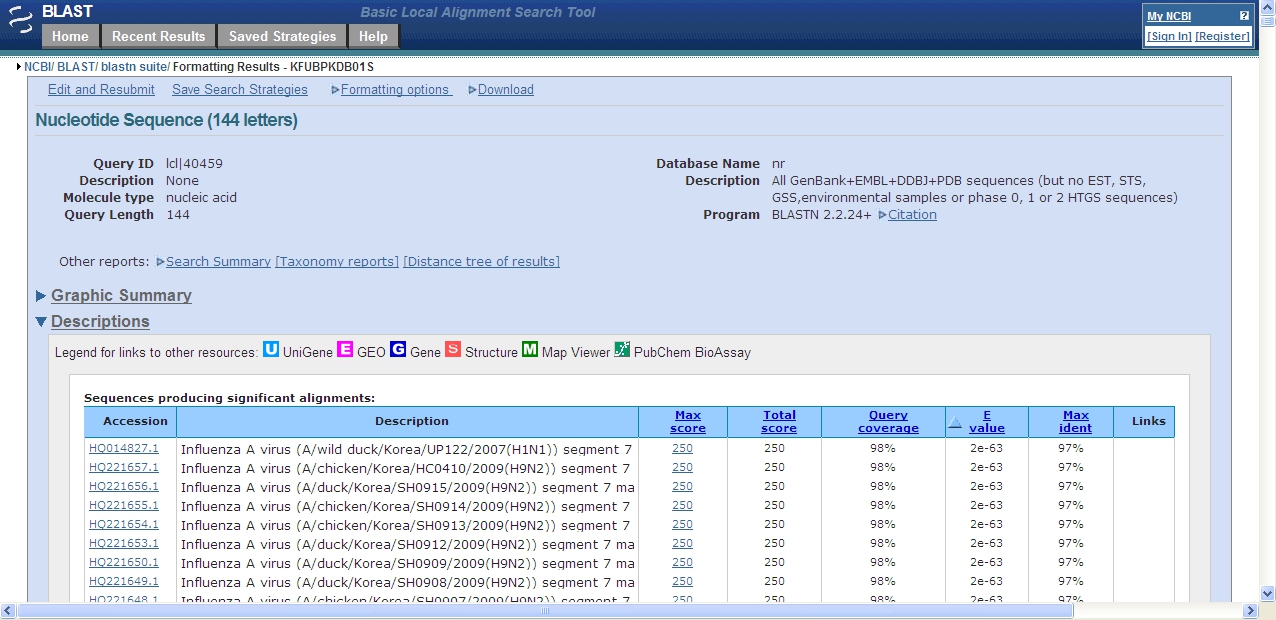The height and width of the screenshot is (620, 1276).
Task: Click the UniGene 'U' legend icon
Action: tap(271, 350)
